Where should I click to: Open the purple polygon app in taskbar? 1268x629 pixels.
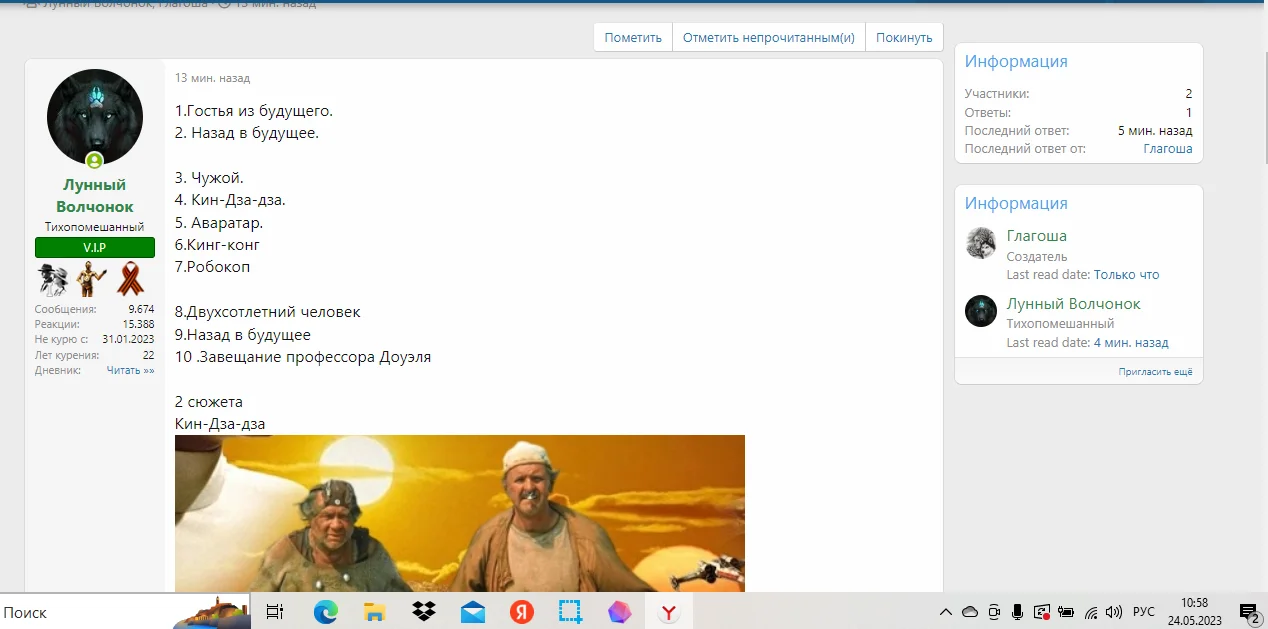620,612
